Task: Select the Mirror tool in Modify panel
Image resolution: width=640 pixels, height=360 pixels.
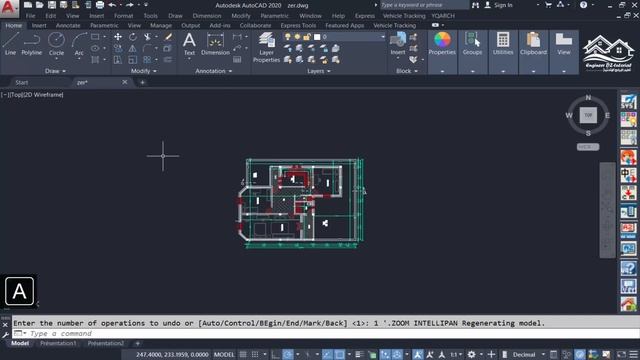Action: 133,49
